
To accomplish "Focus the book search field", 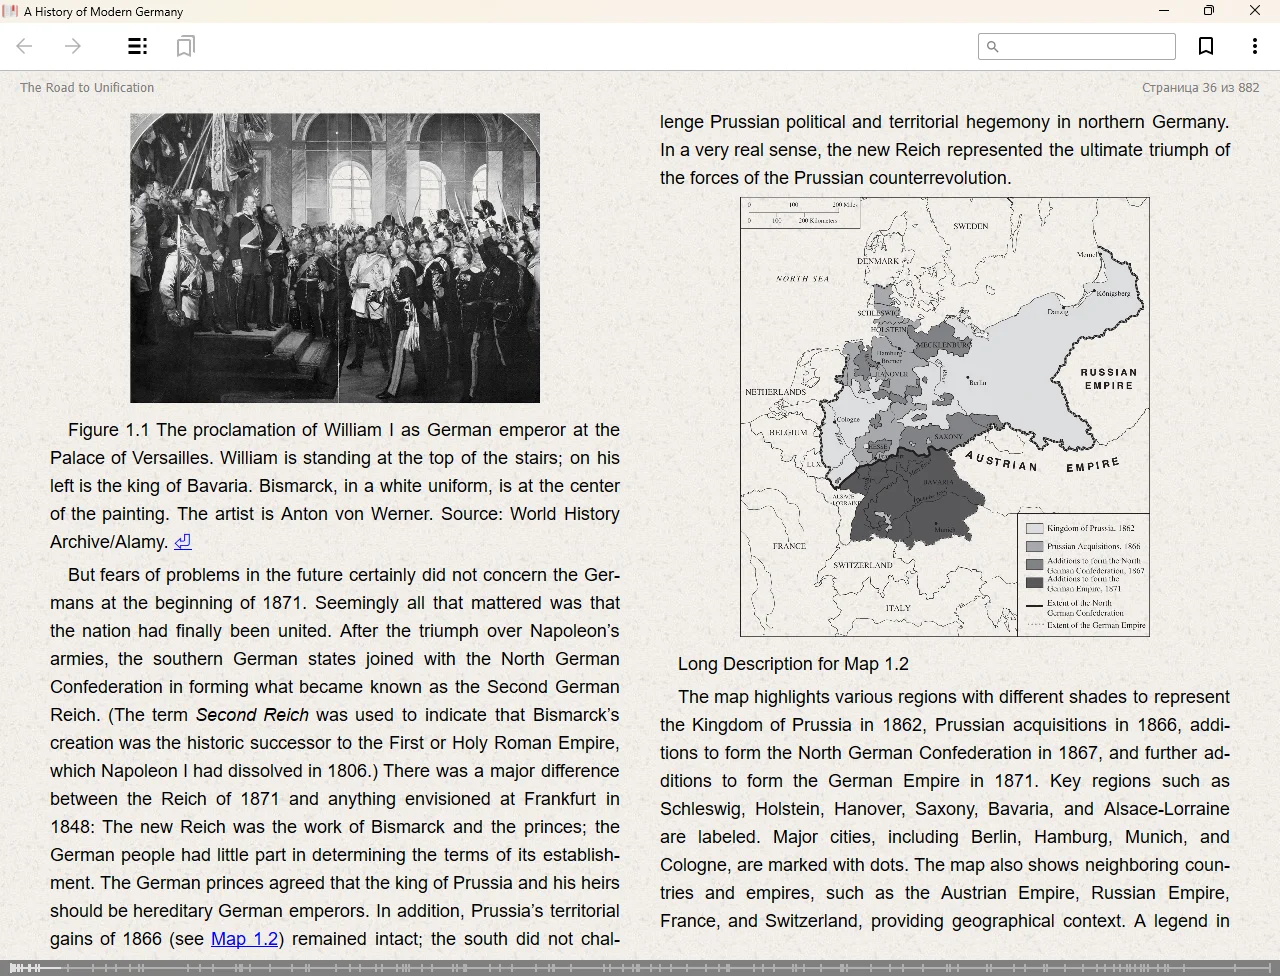I will [x=1086, y=47].
